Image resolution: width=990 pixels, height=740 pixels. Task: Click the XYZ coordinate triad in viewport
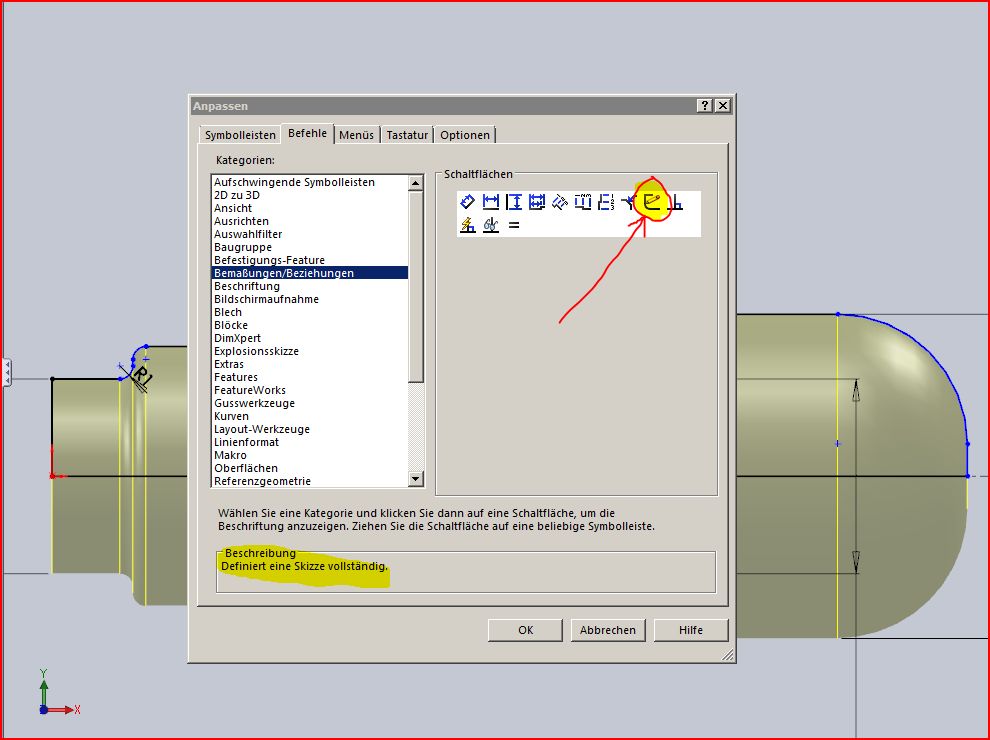tap(59, 693)
